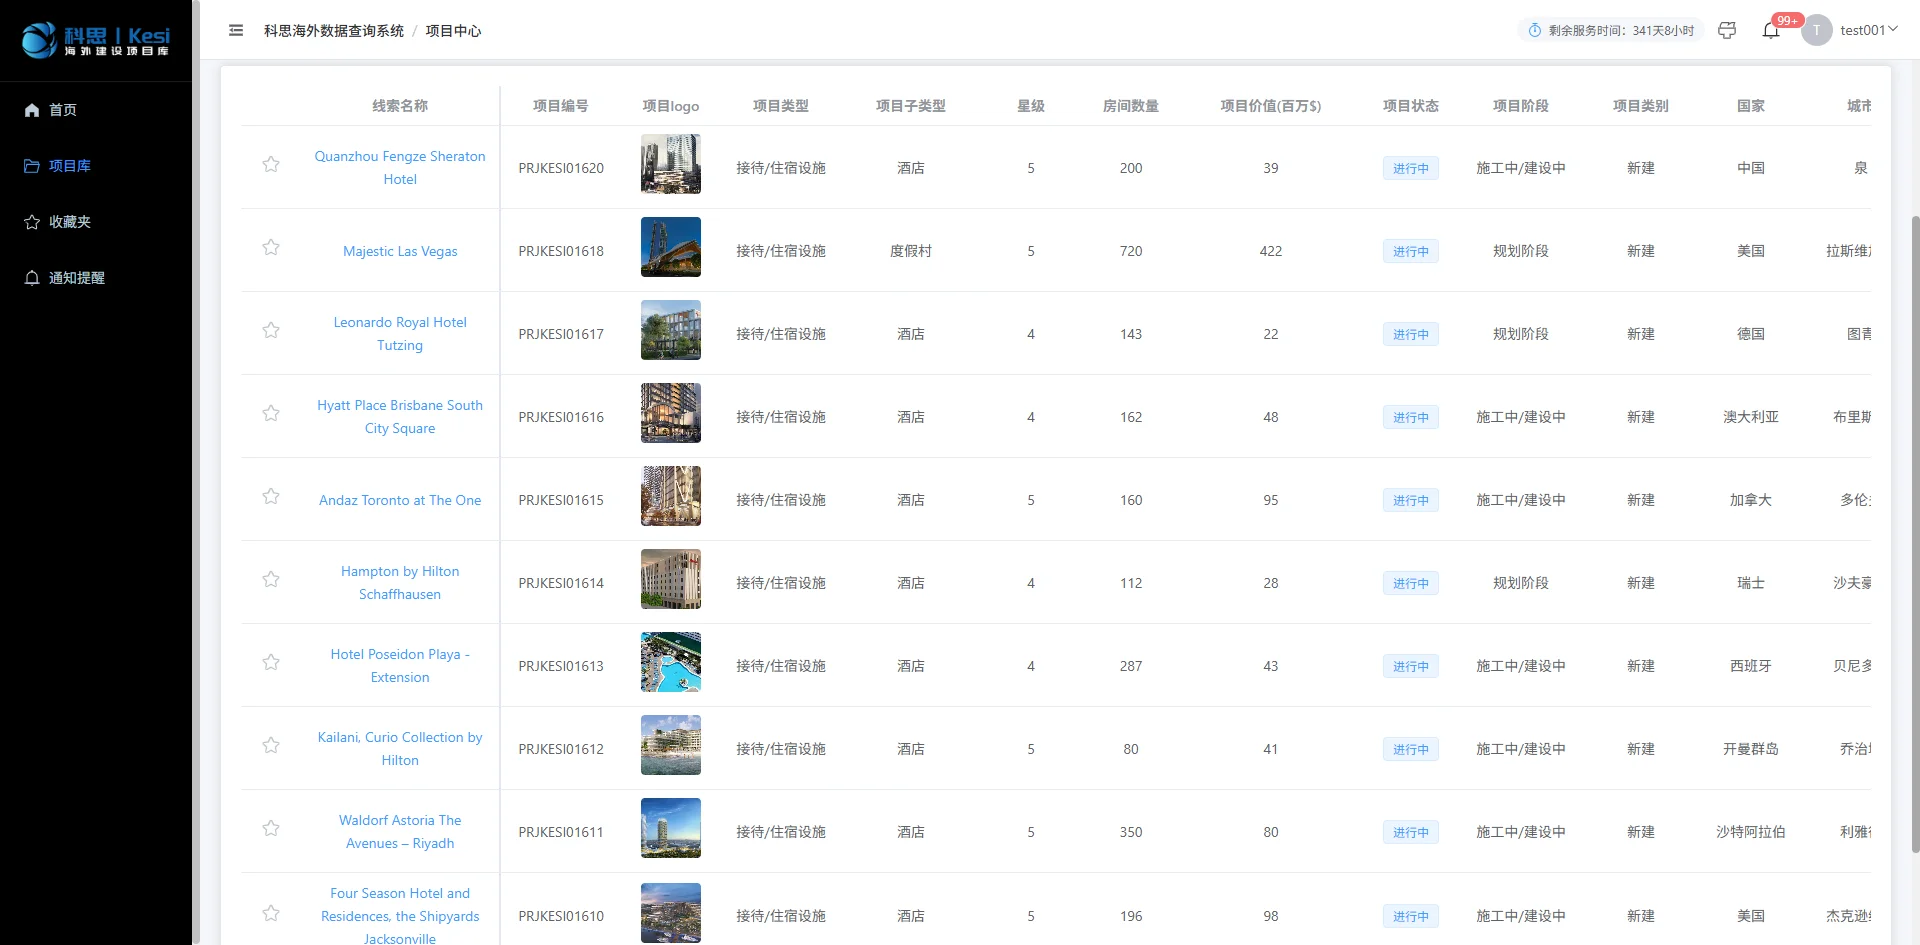Go to 首页 in the sidebar
Viewport: 1920px width, 945px height.
tap(62, 110)
